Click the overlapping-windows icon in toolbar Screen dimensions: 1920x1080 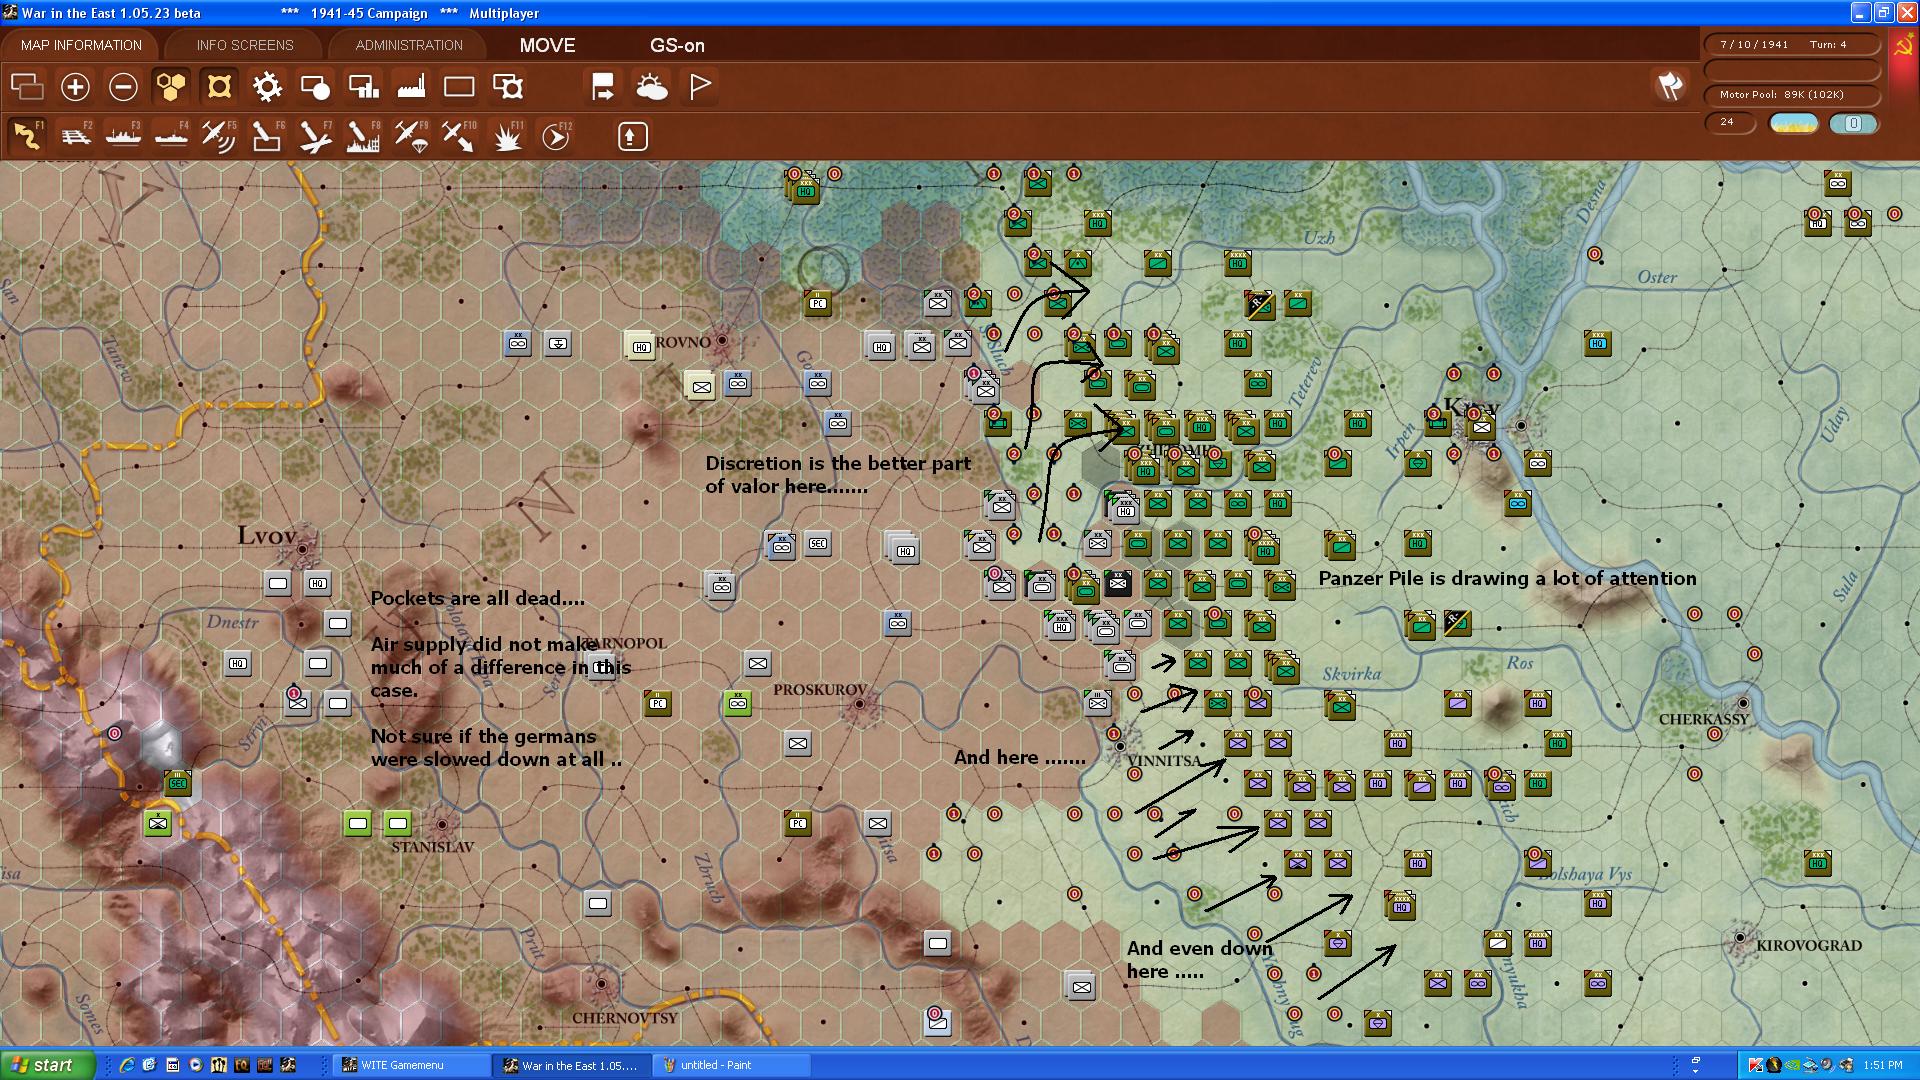click(27, 87)
